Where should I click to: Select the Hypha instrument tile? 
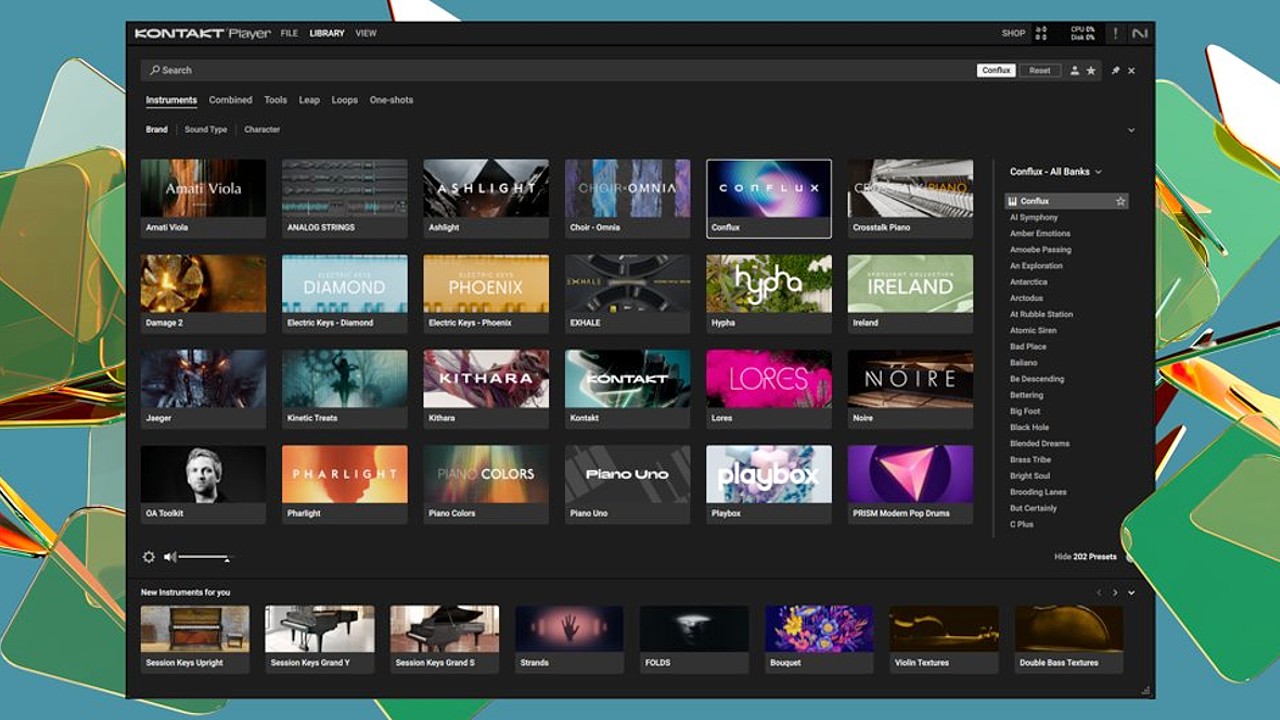(x=769, y=294)
